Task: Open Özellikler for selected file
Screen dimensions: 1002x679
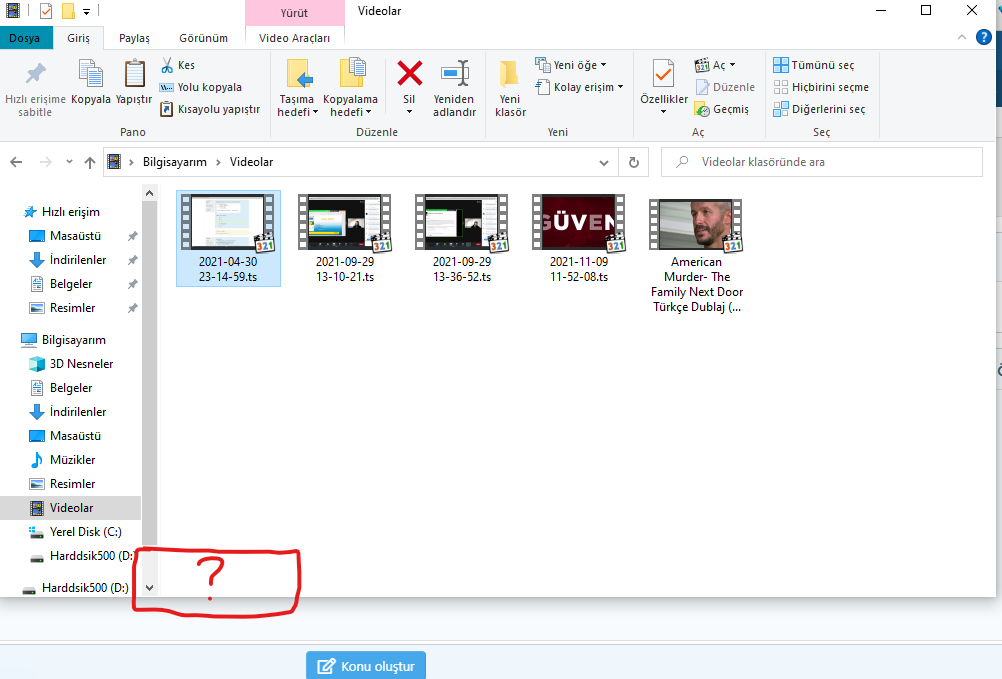Action: 664,82
